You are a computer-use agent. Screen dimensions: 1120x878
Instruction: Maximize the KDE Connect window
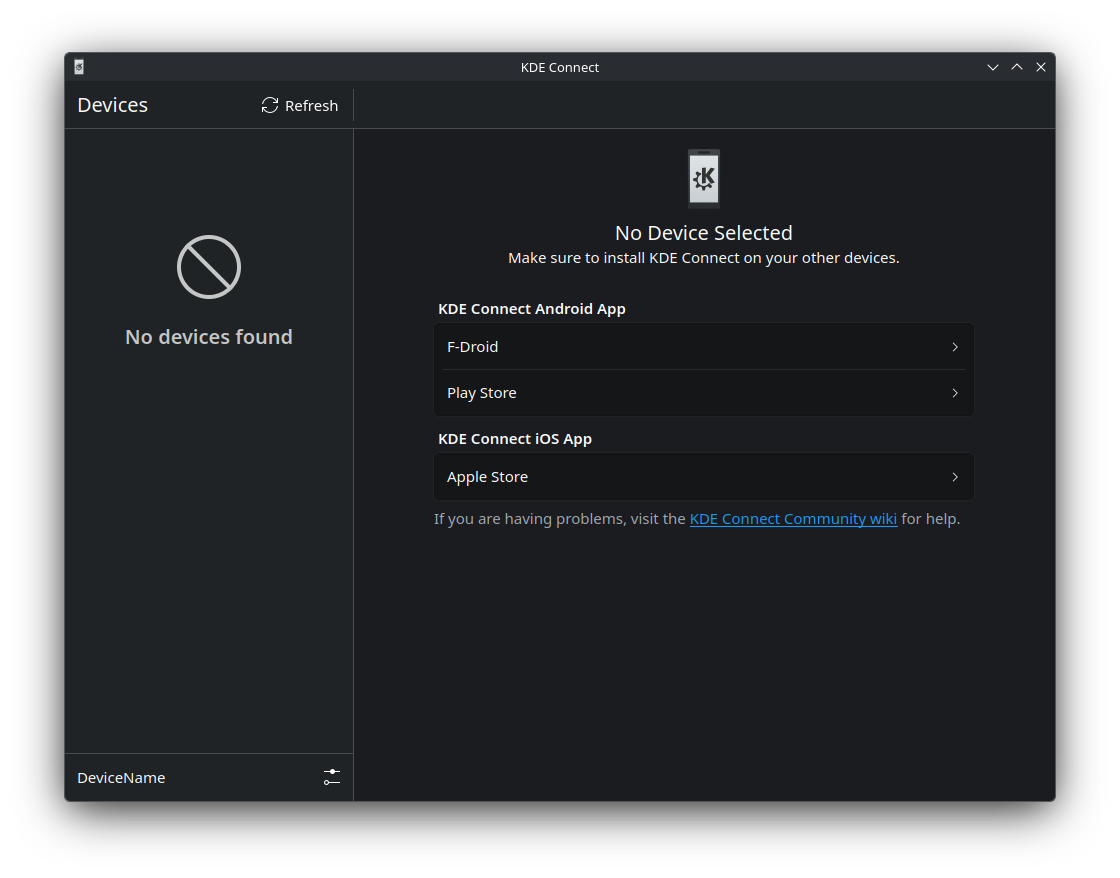pos(1017,67)
